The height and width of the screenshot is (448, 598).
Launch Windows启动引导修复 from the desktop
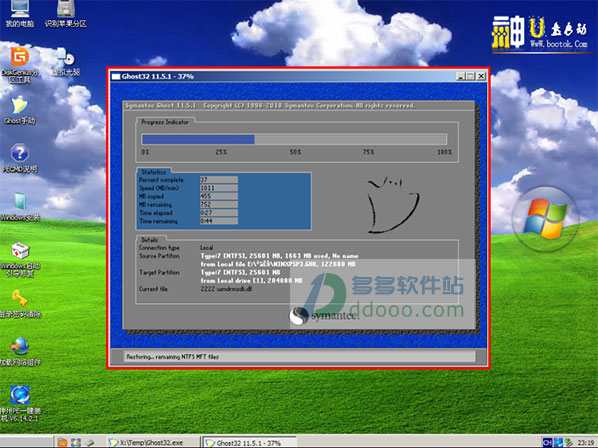point(20,259)
